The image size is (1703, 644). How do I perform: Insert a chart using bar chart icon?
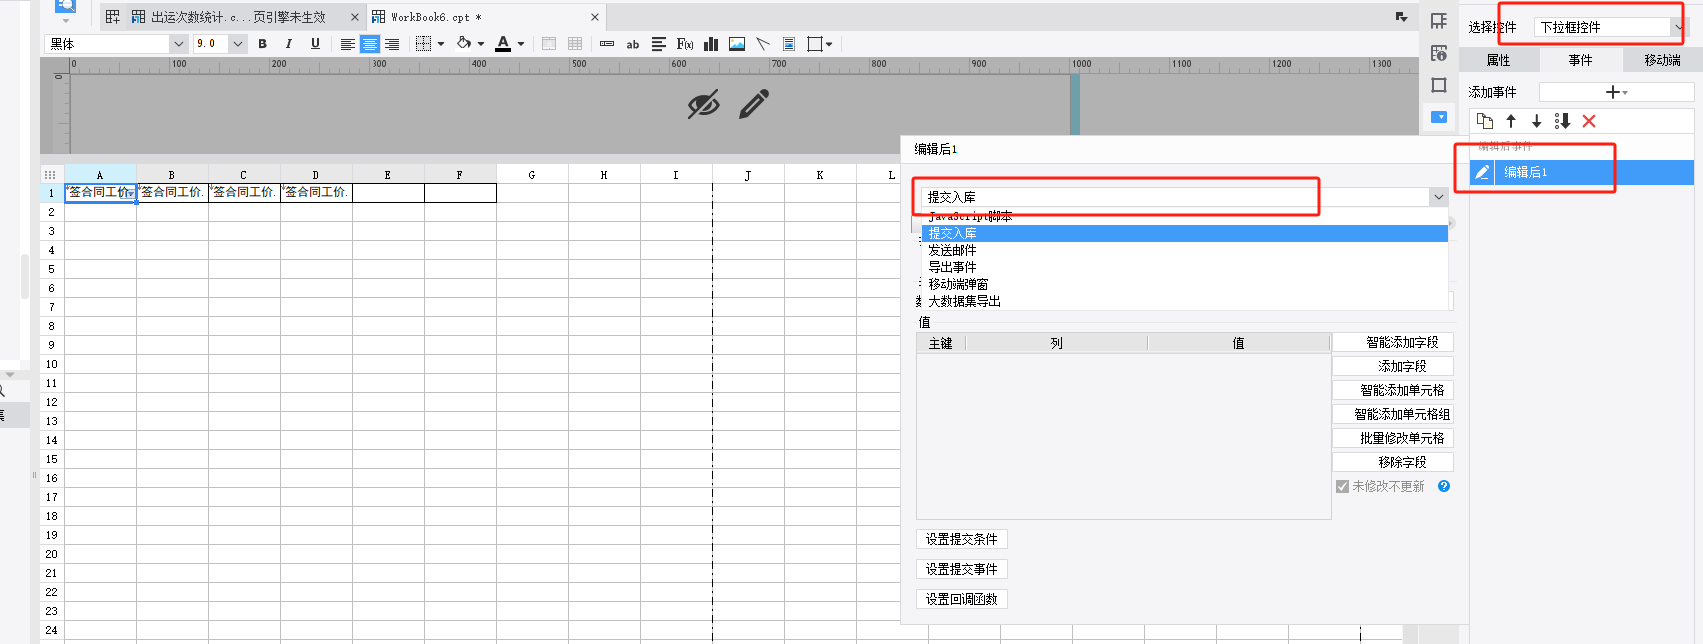tap(711, 44)
